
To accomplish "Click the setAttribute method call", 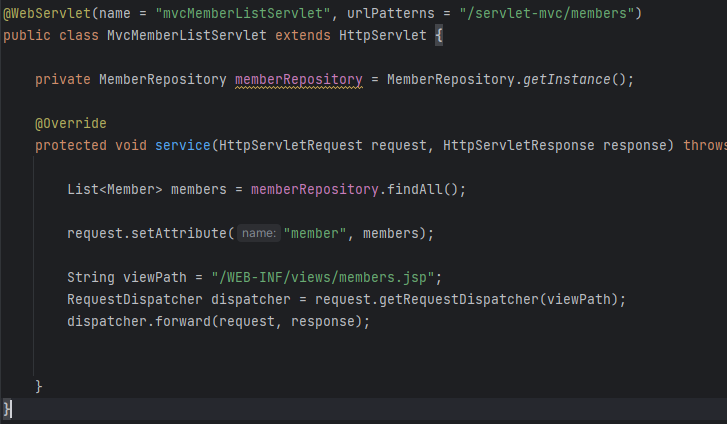I will pyautogui.click(x=179, y=233).
